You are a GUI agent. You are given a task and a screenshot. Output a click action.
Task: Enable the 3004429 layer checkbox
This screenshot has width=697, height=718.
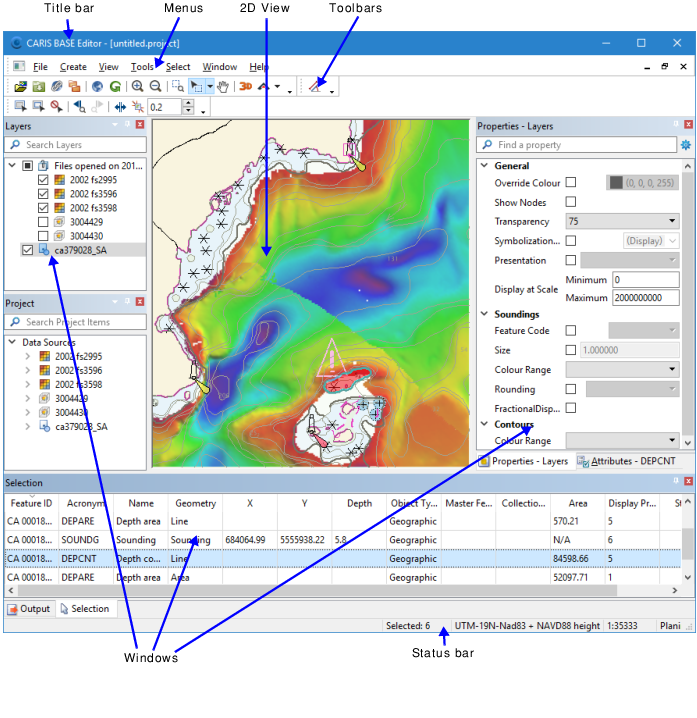click(43, 222)
